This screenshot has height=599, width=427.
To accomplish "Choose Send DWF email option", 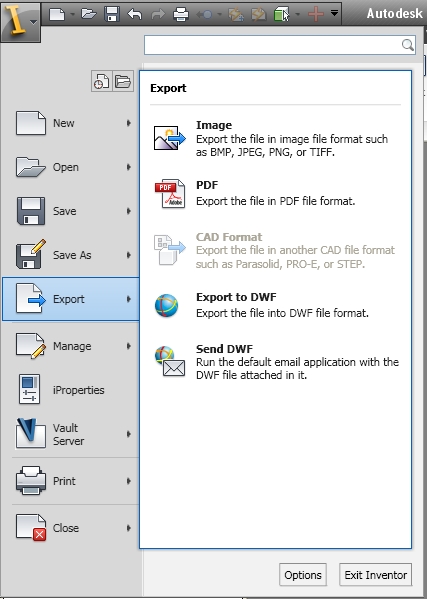I will (276, 361).
